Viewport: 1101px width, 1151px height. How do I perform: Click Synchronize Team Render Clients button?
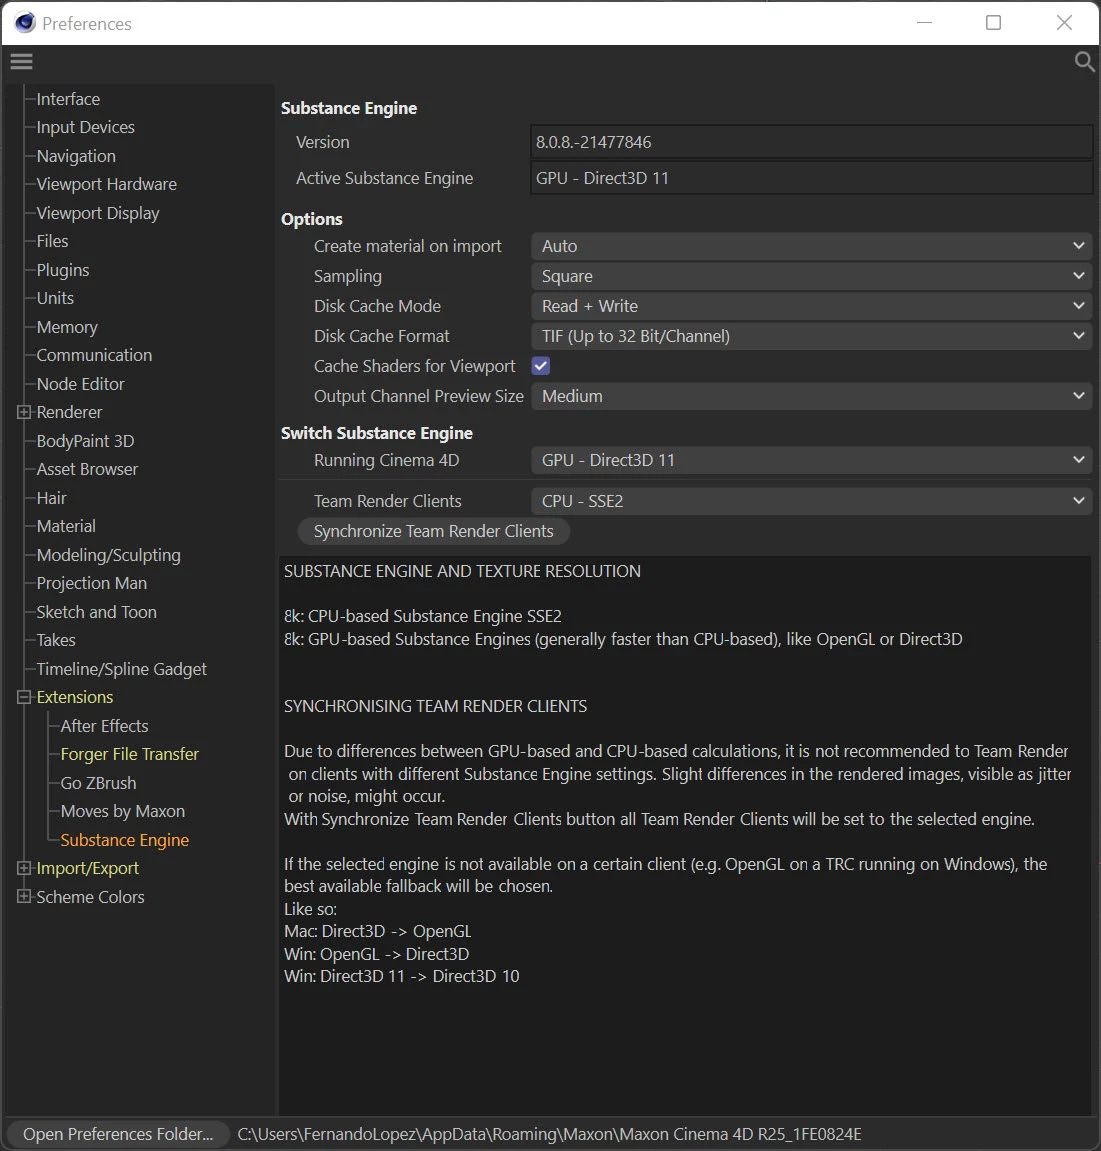434,531
